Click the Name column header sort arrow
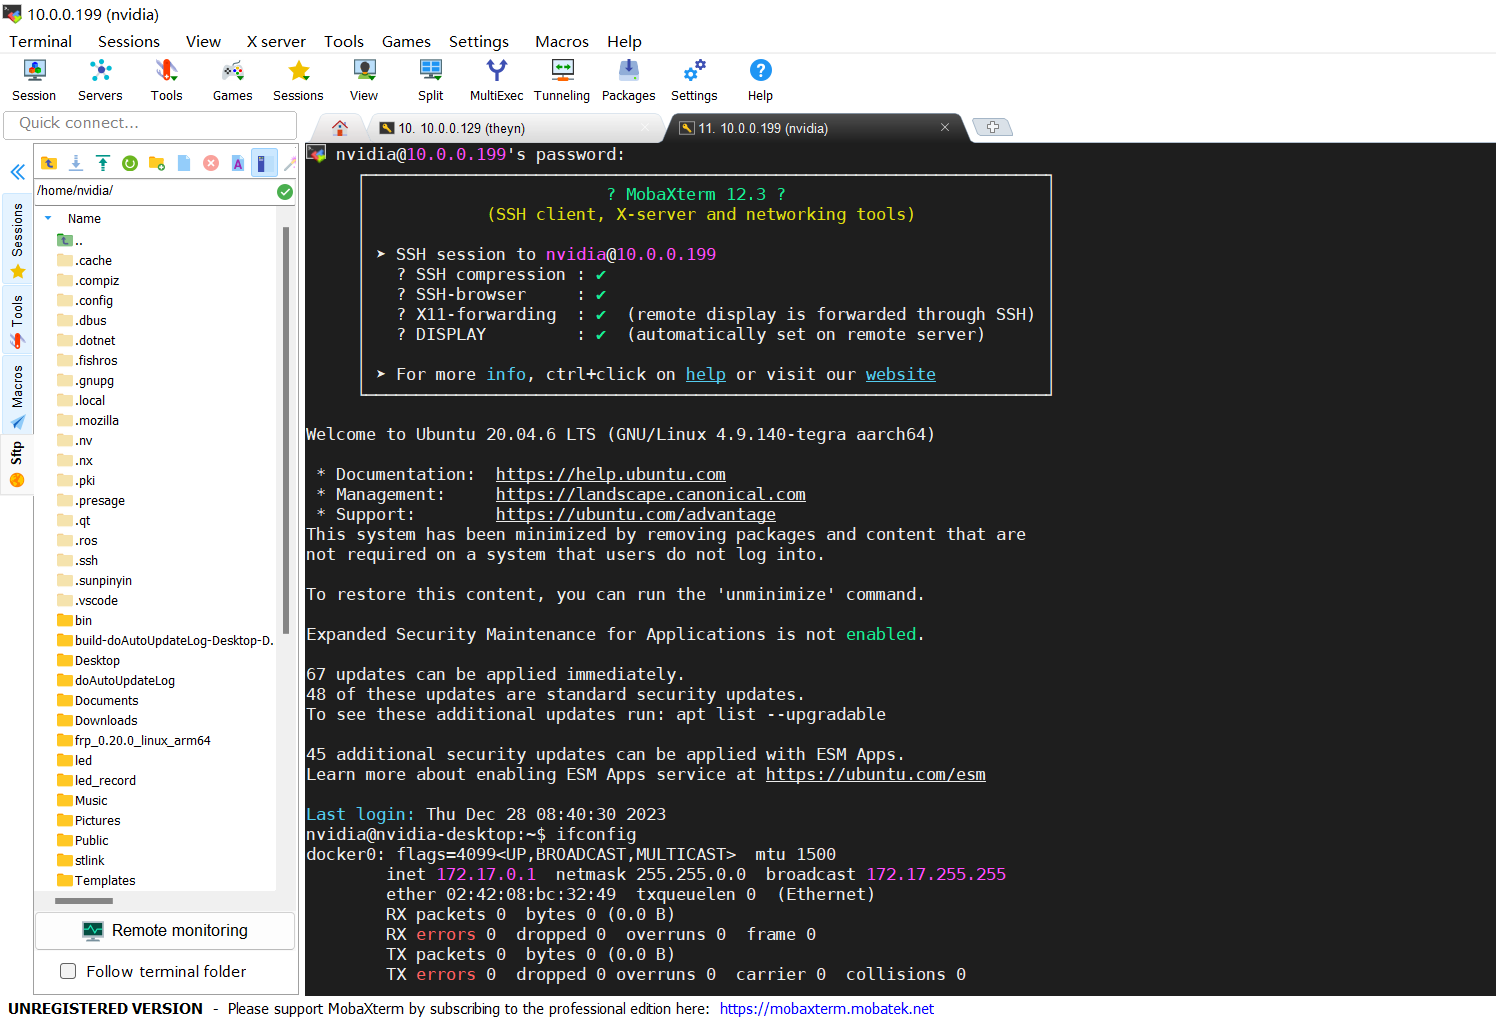 [48, 218]
